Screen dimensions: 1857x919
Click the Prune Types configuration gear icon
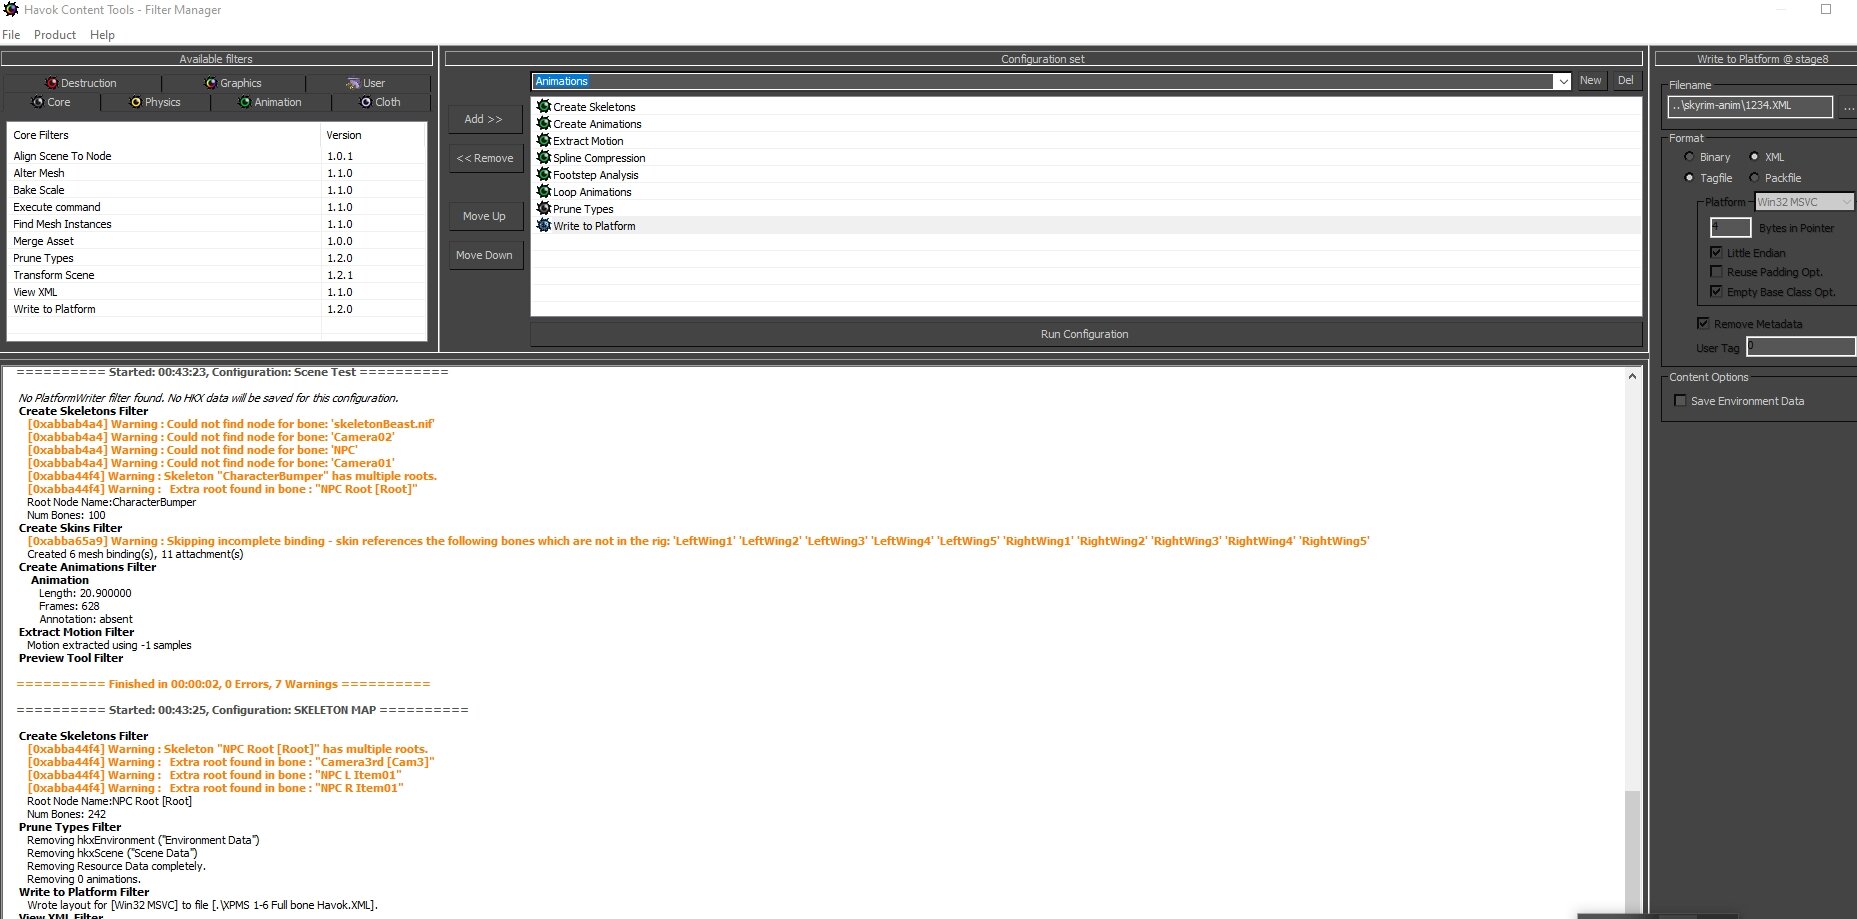[x=544, y=208]
